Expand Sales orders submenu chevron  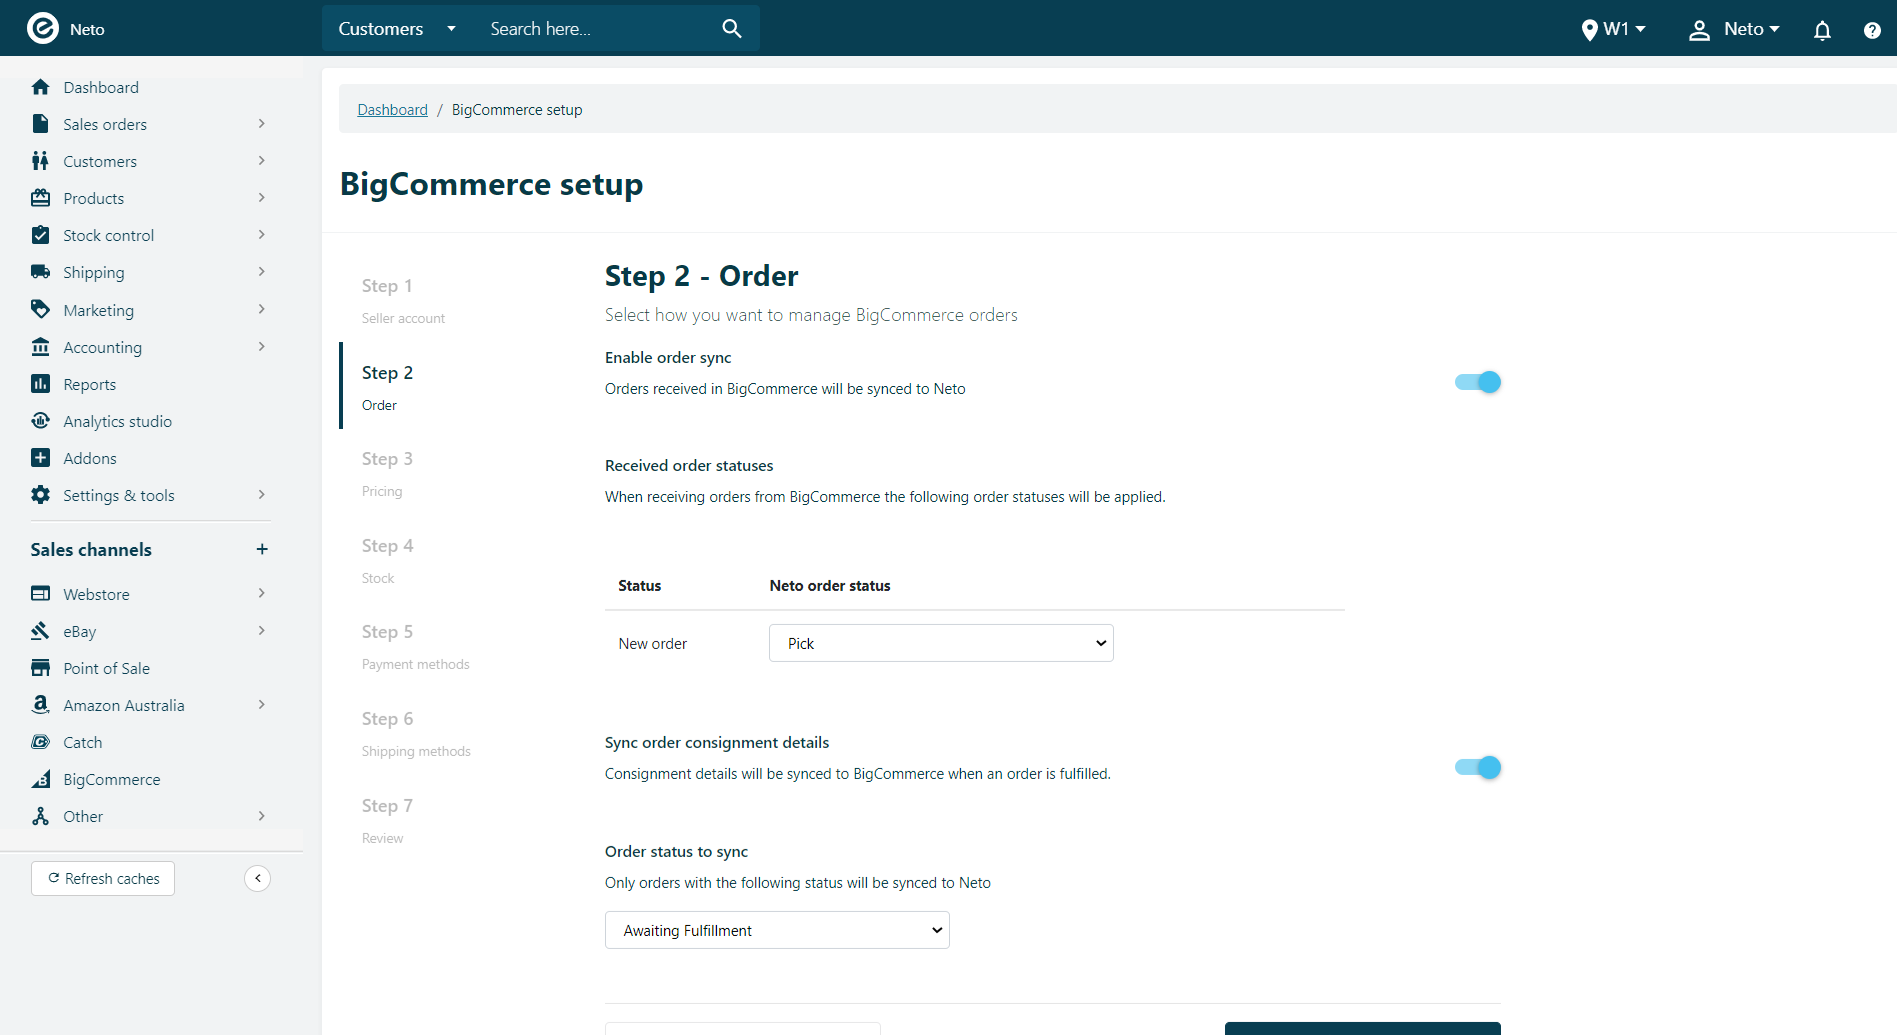[262, 124]
